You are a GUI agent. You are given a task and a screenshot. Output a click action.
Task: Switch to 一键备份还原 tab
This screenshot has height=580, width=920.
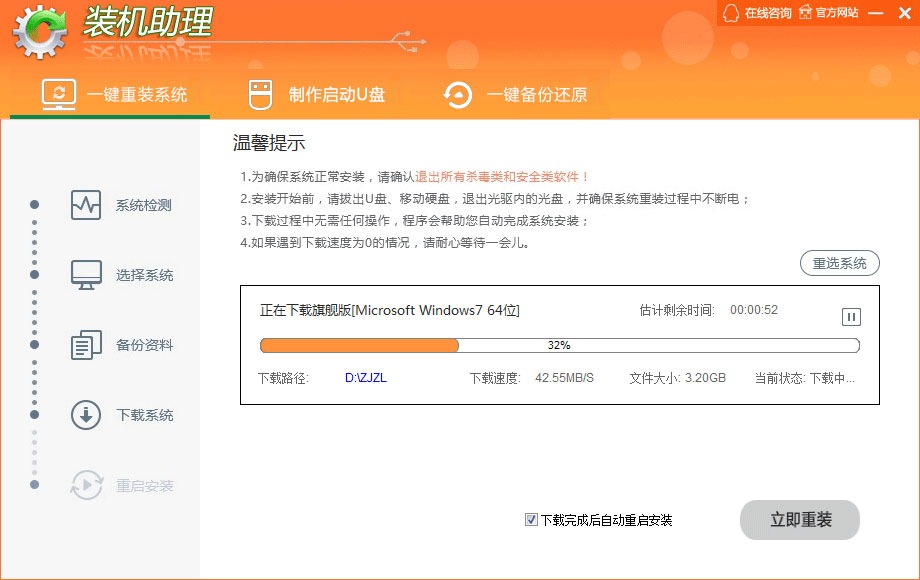pyautogui.click(x=516, y=95)
